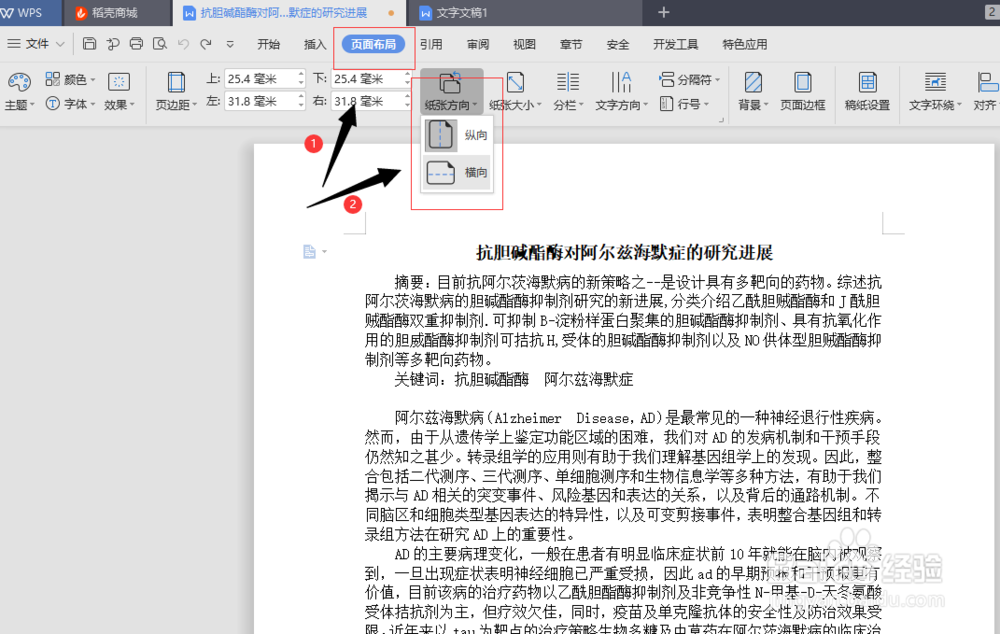Select the 页面边框 (page border) icon

point(804,88)
